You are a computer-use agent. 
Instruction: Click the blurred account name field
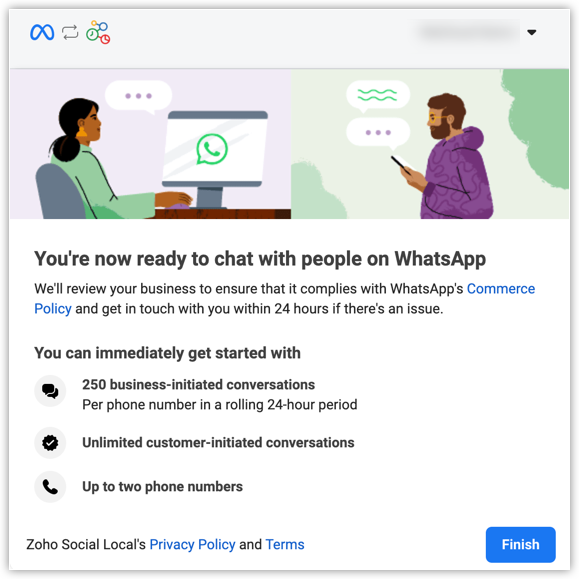tap(469, 32)
